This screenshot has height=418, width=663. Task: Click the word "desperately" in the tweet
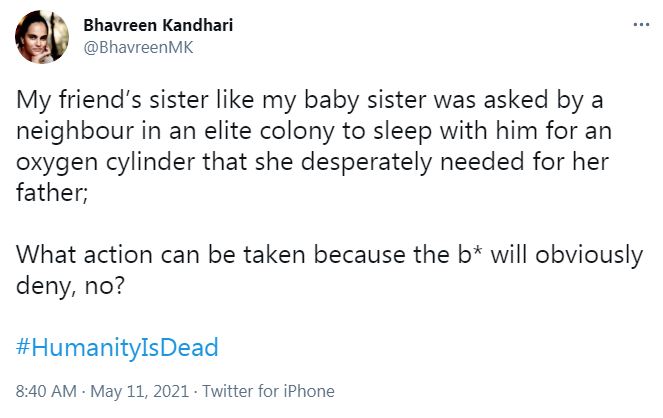tap(366, 163)
